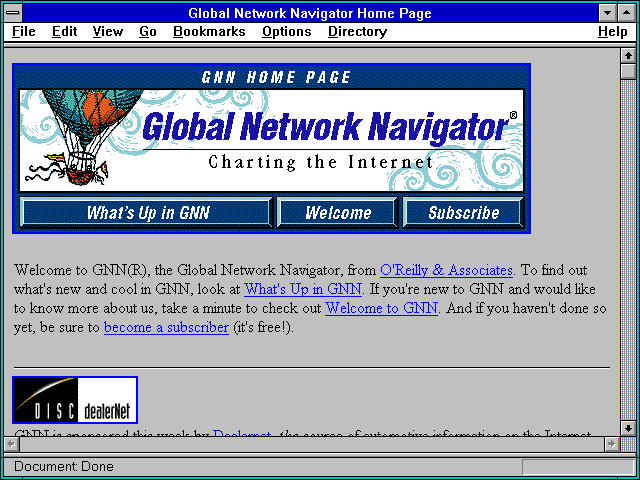The height and width of the screenshot is (480, 640).
Task: Open the Bookmarks menu
Action: click(x=209, y=32)
